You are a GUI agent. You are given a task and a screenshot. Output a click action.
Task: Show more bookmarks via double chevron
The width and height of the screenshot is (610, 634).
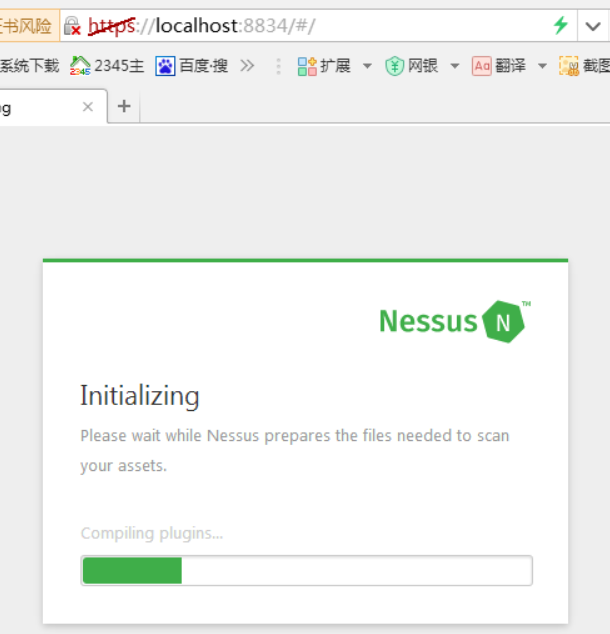tap(248, 66)
